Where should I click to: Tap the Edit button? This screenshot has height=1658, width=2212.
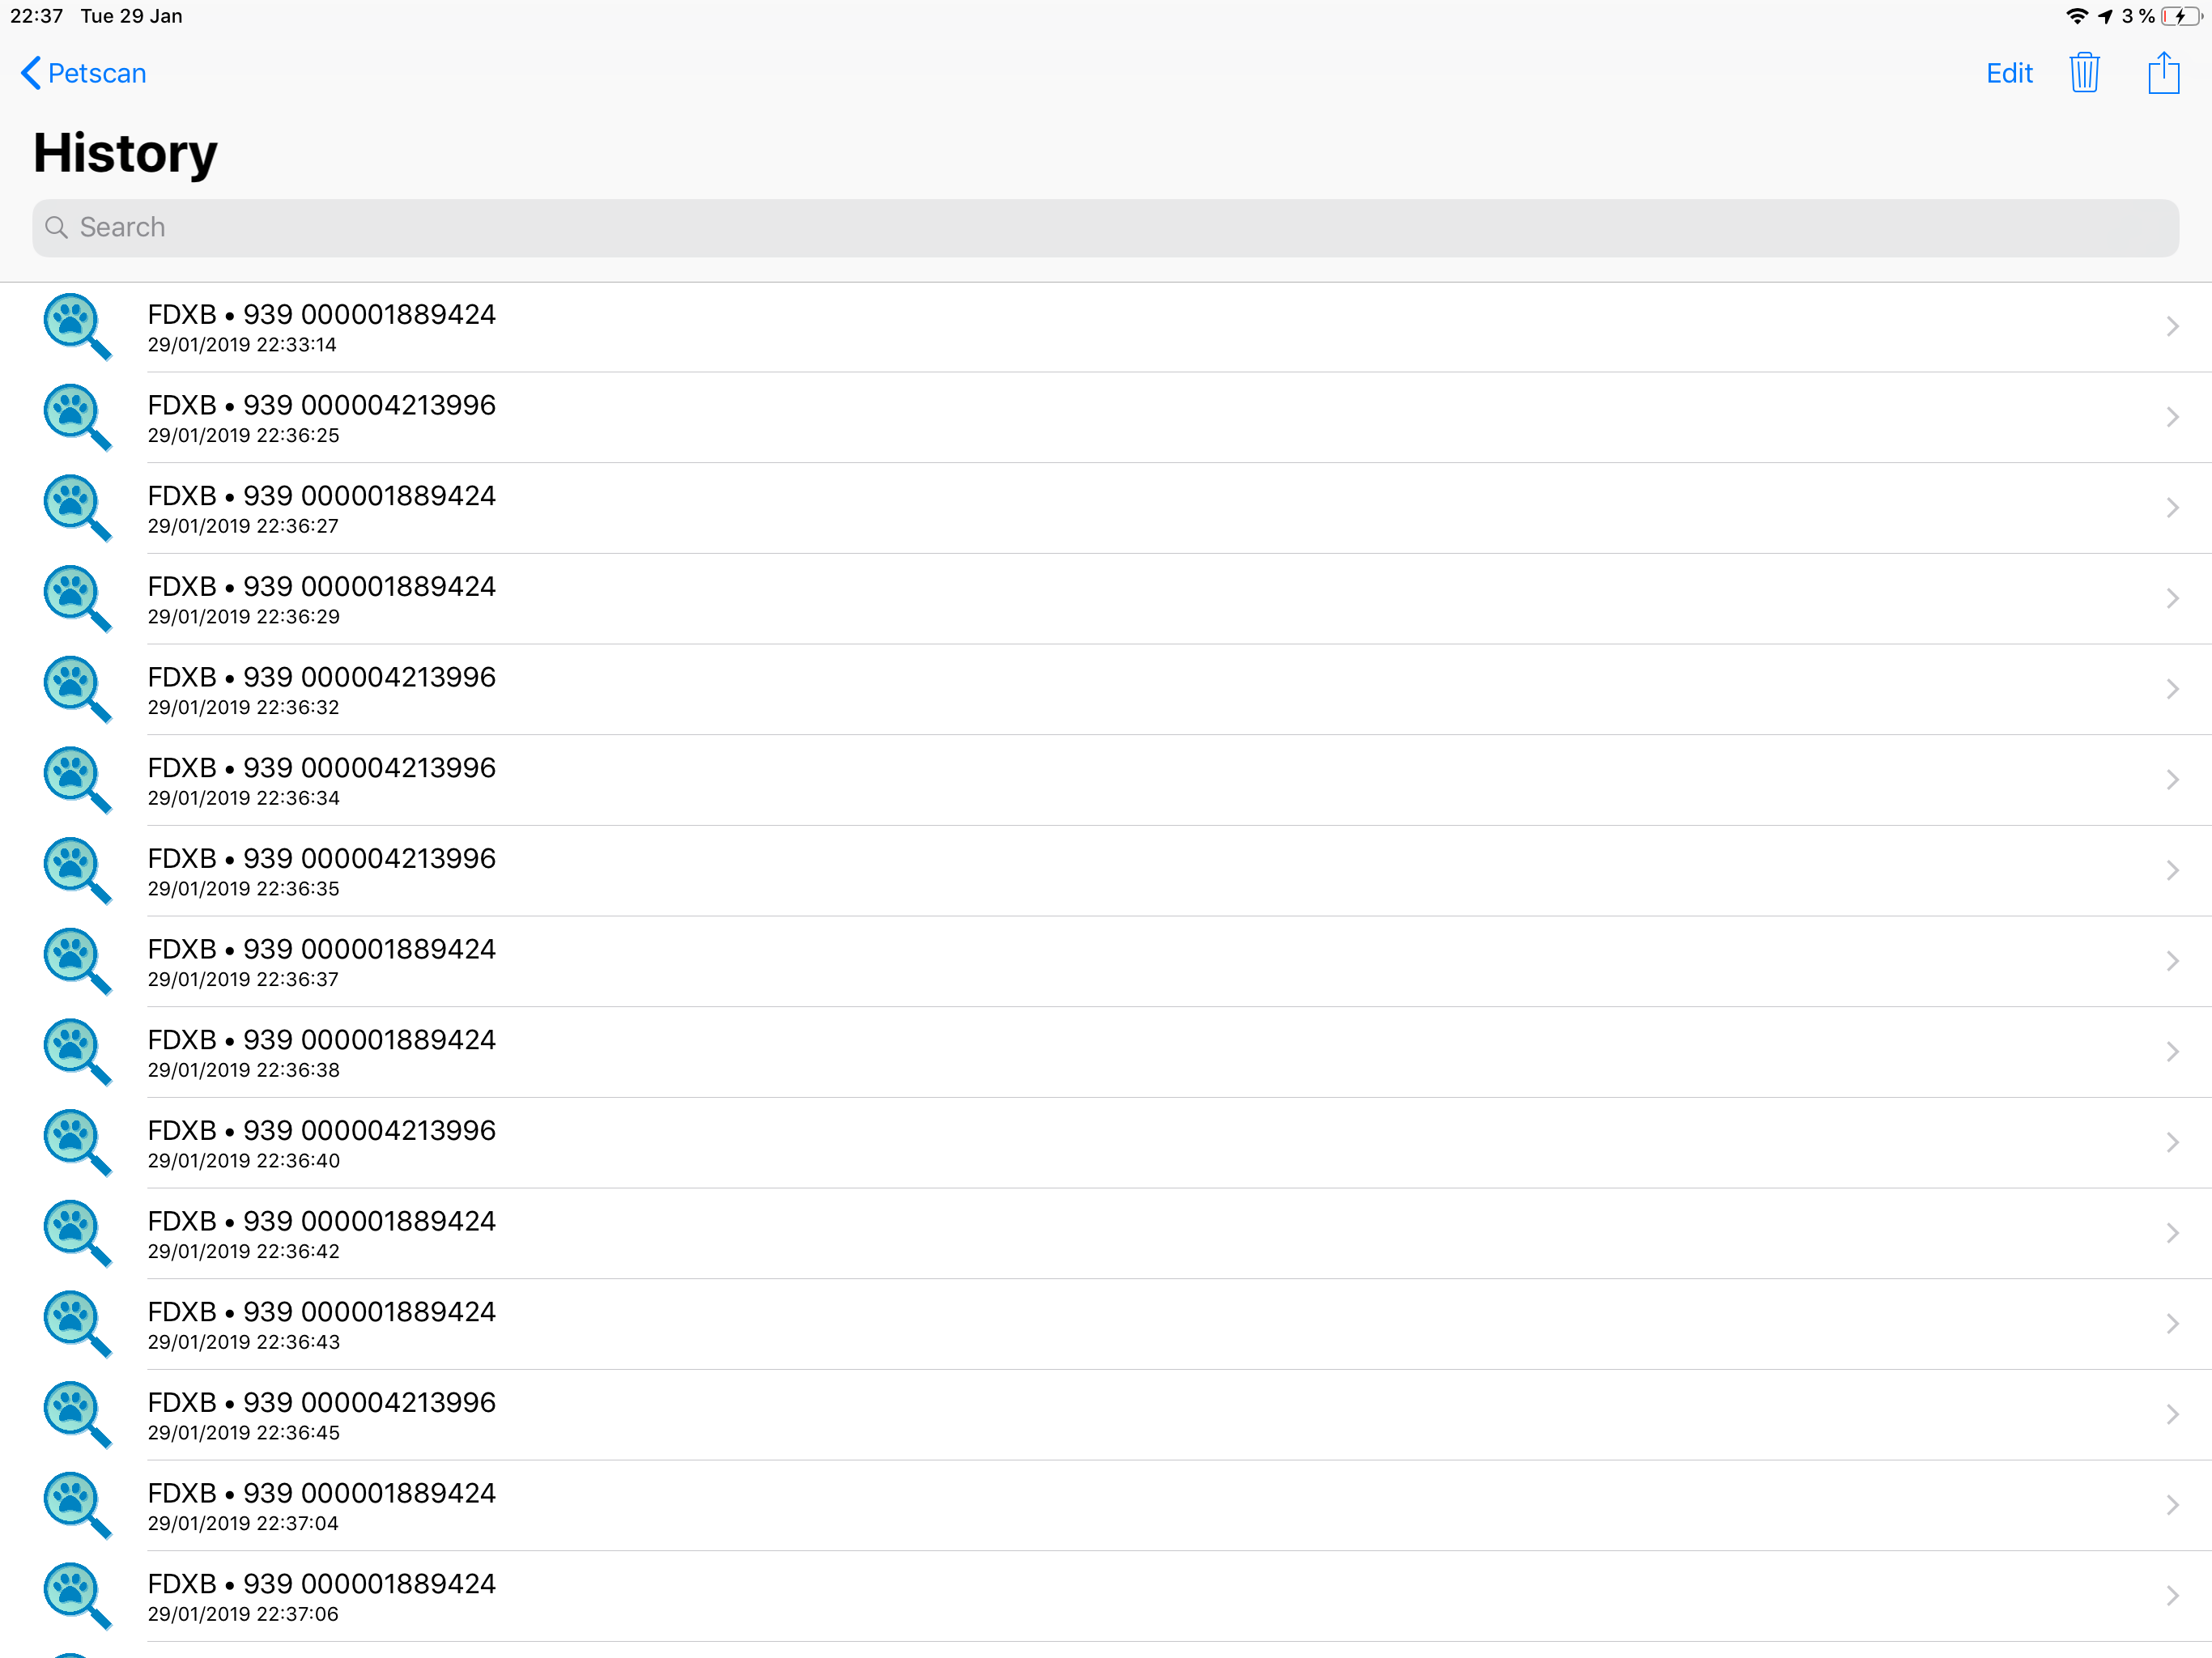point(2008,73)
